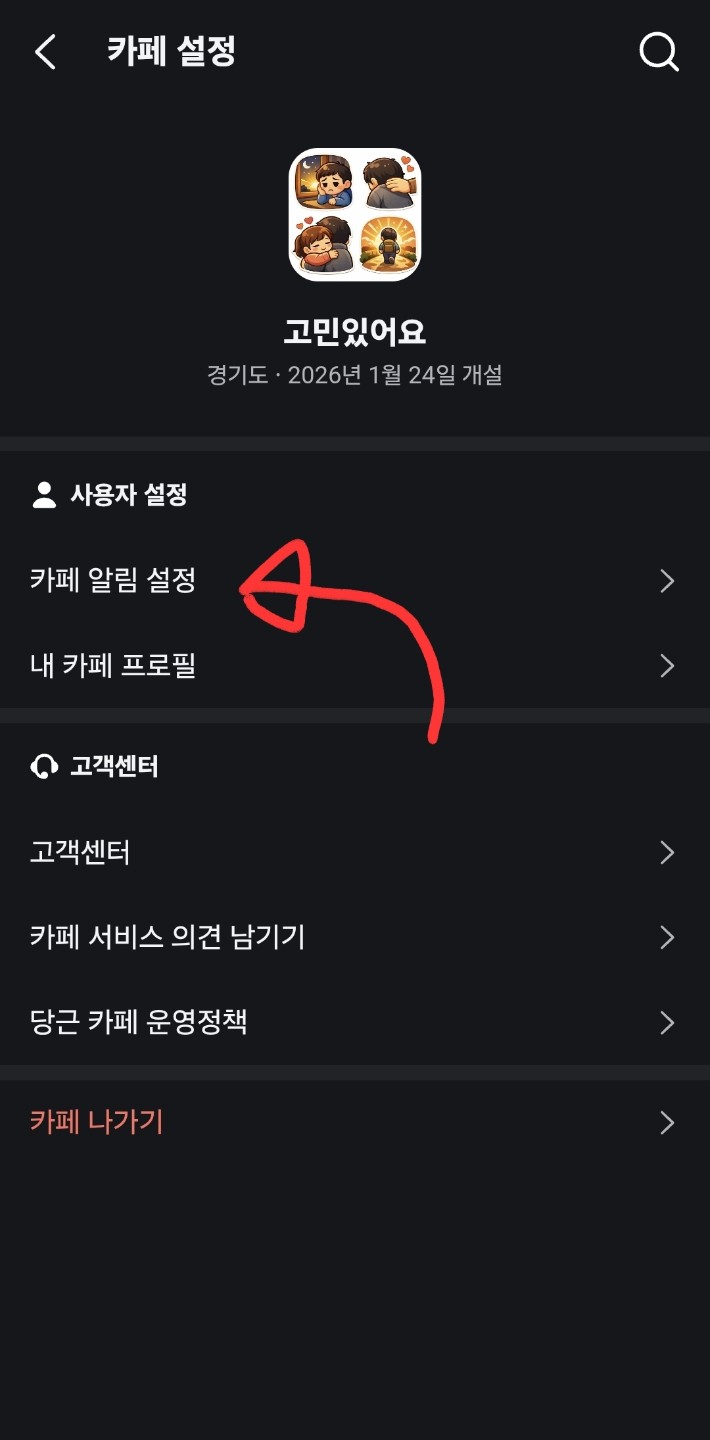Click the 경기도 · 2026년 1월 24일 개설 text
Image resolution: width=710 pixels, height=1440 pixels.
355,376
